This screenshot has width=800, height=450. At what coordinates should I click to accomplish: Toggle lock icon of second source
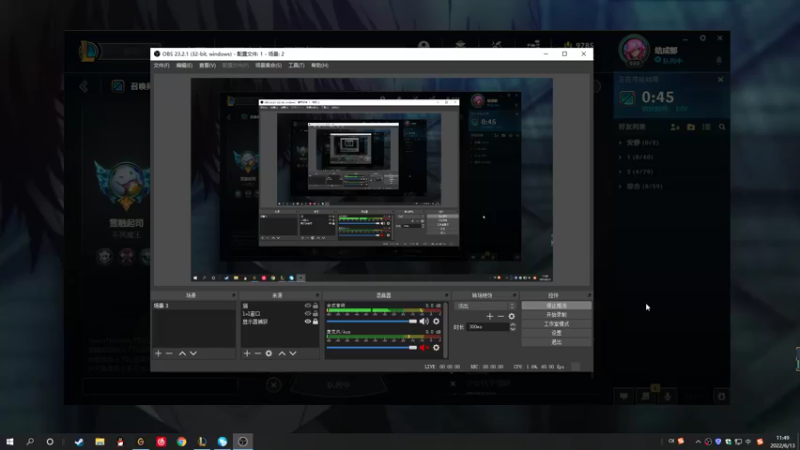click(x=316, y=314)
